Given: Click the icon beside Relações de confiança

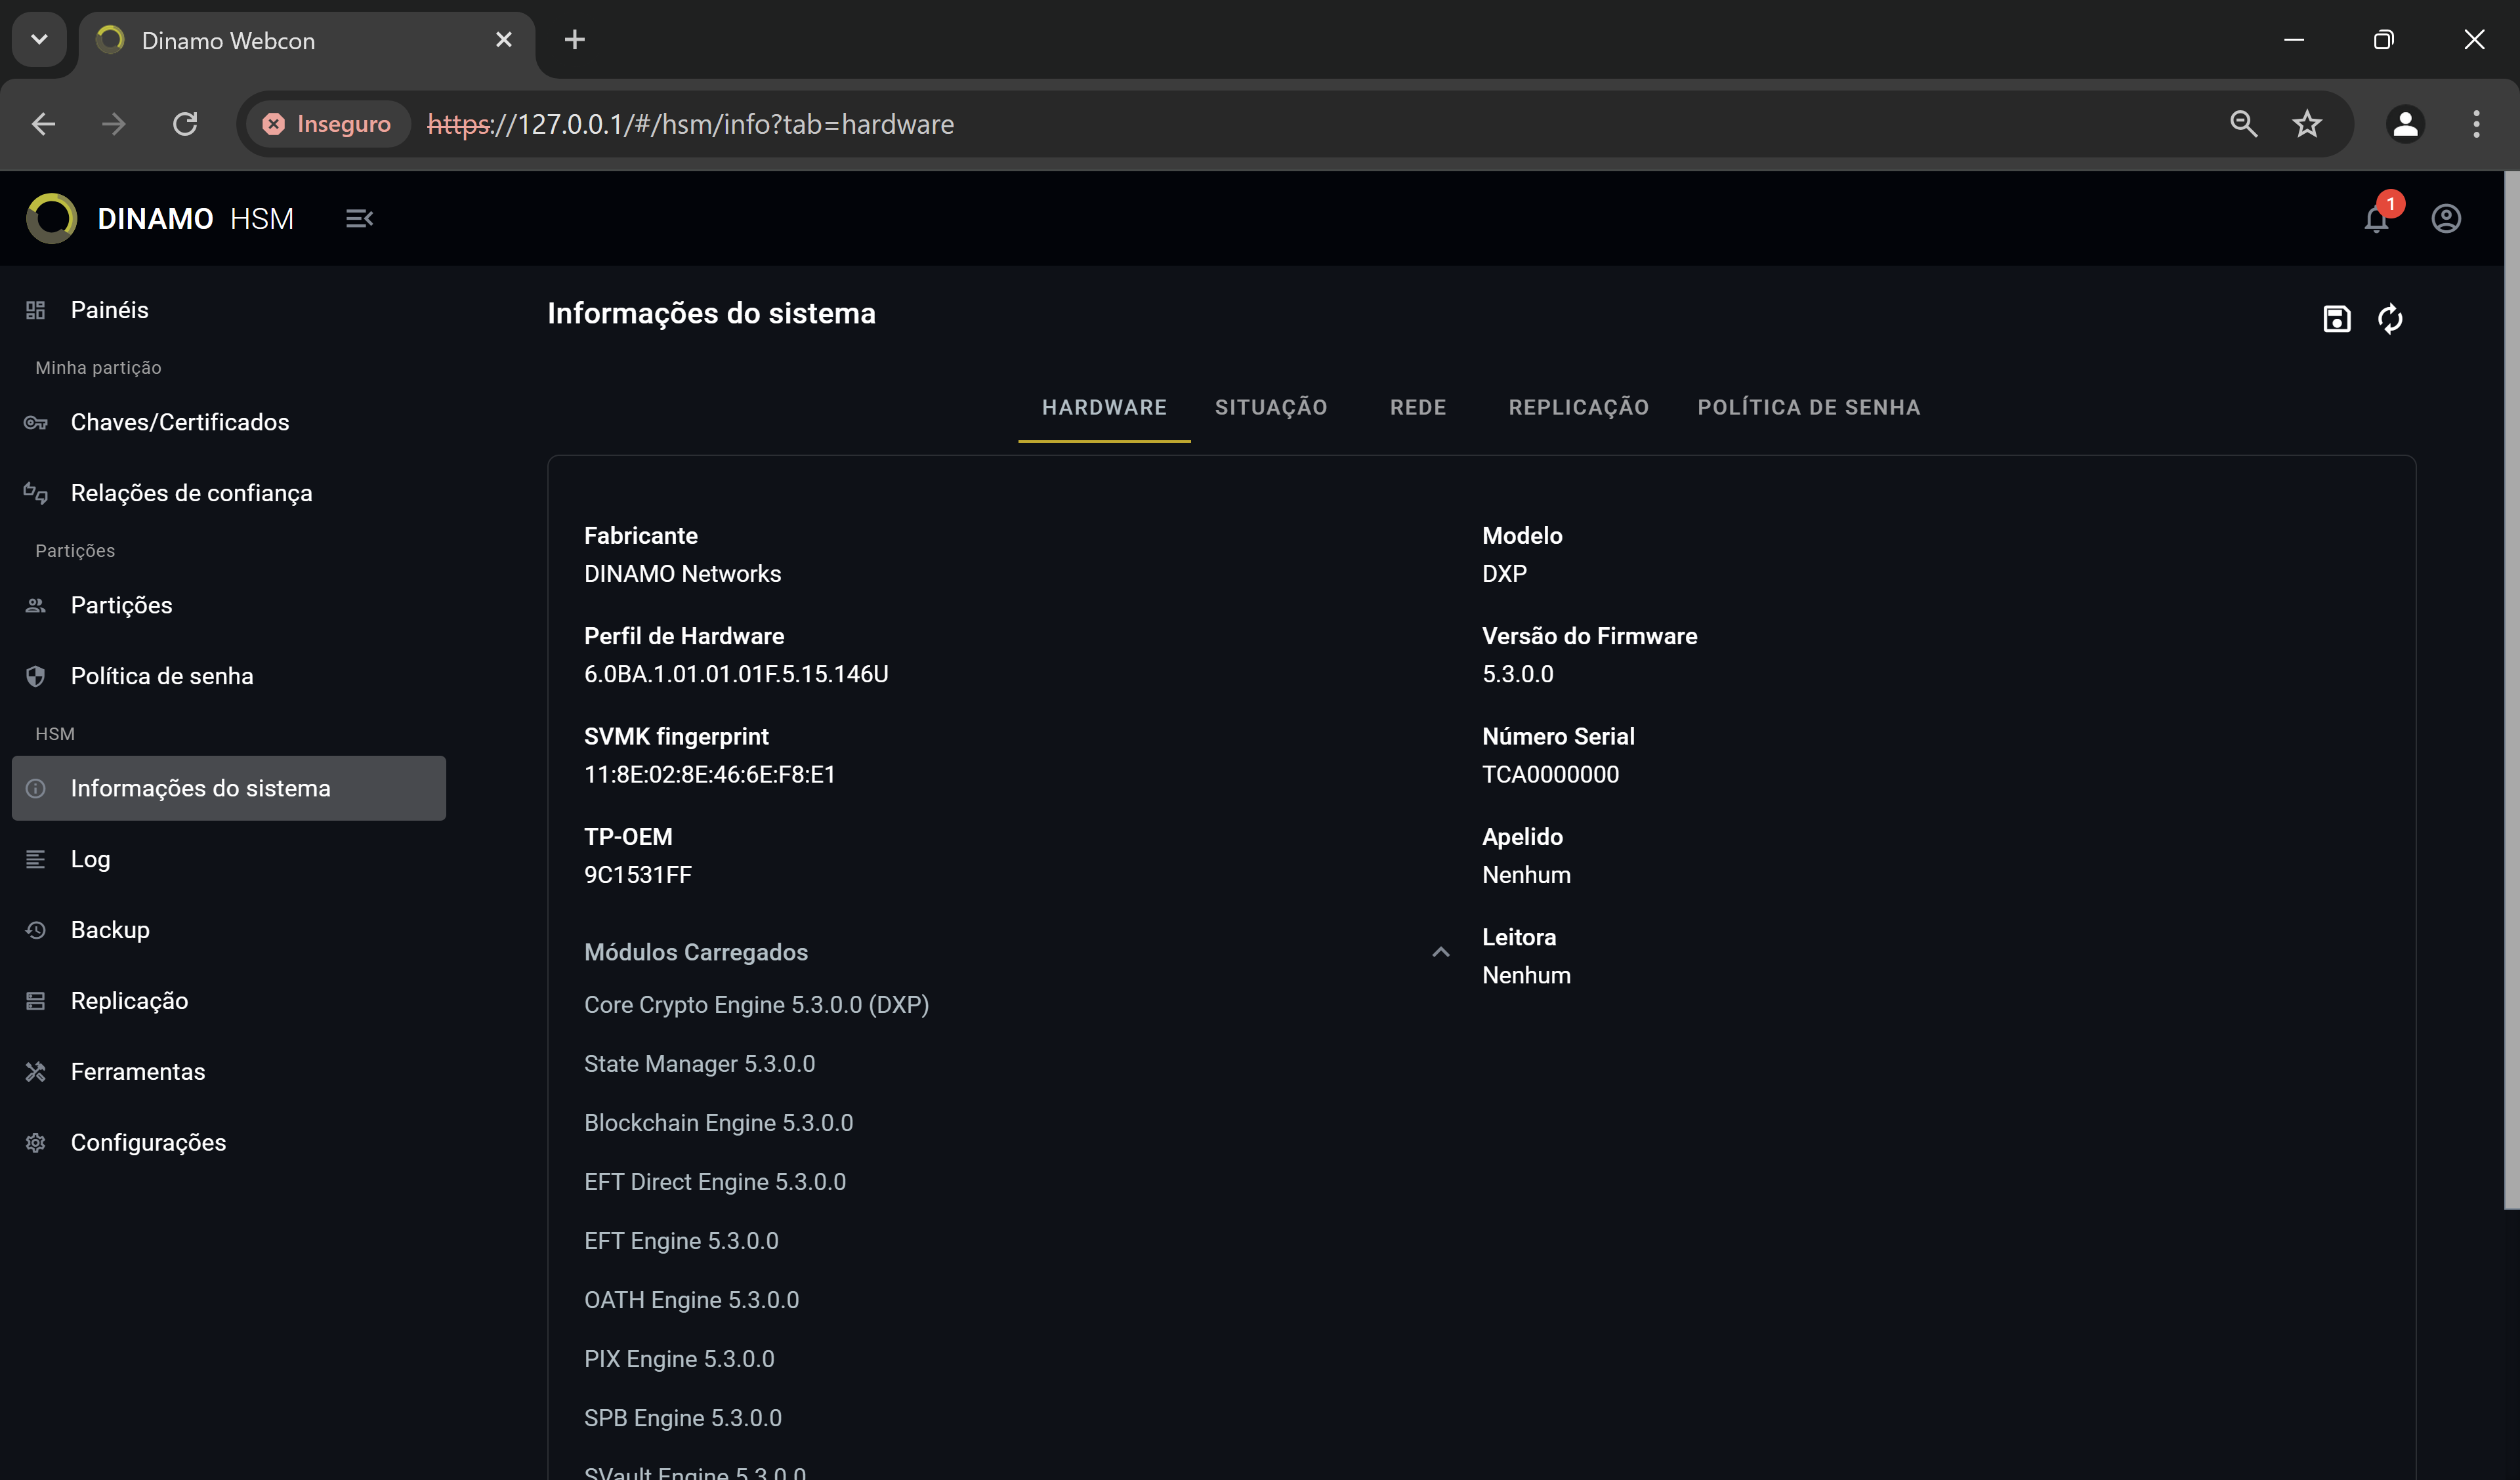Looking at the screenshot, I should [x=36, y=493].
